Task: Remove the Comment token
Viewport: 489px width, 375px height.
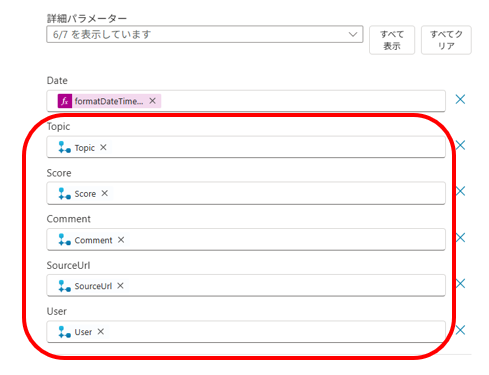Action: click(121, 240)
